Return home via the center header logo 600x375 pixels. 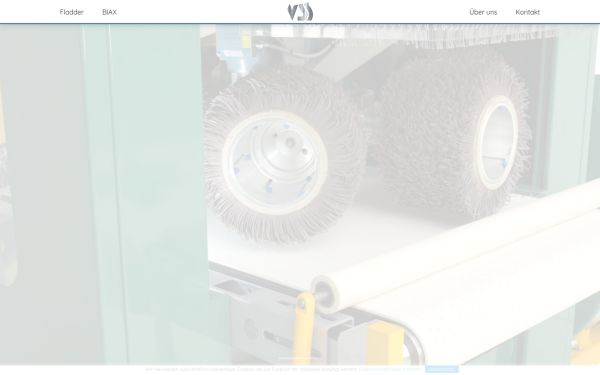[300, 12]
